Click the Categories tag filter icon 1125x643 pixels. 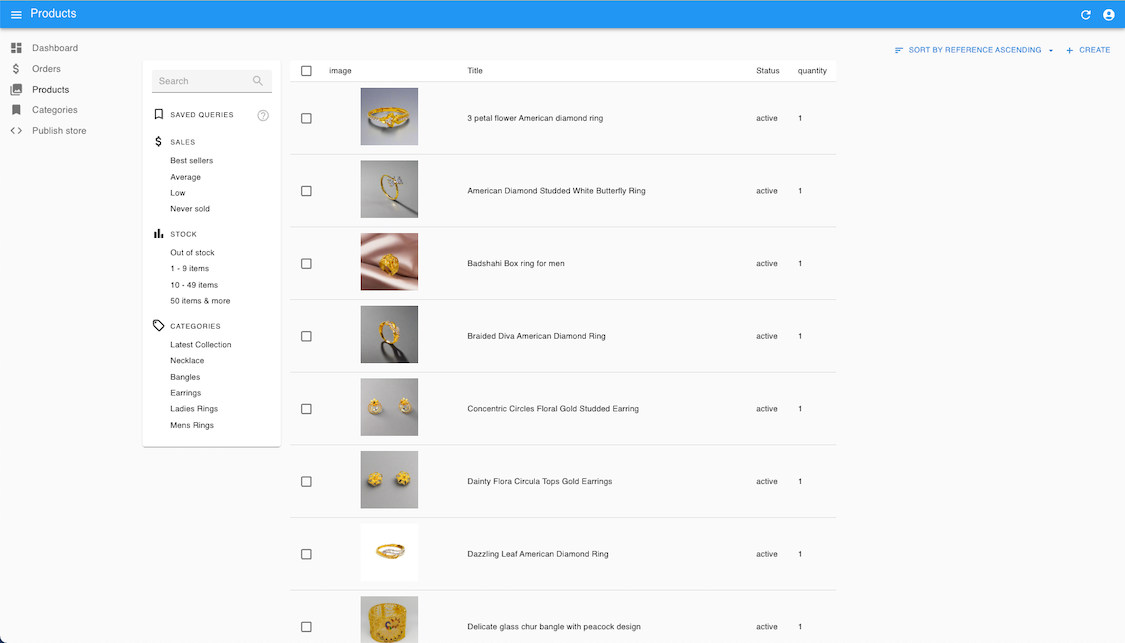tap(159, 326)
